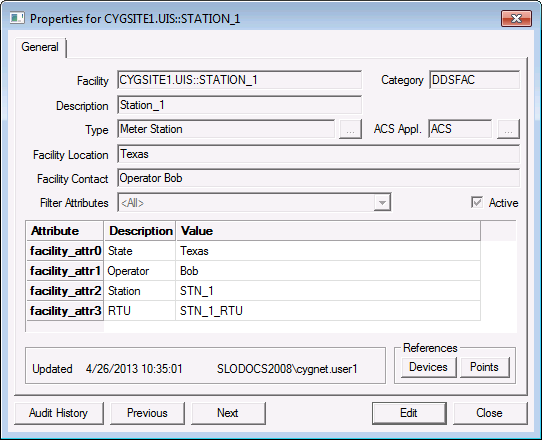Open the ACS Appl. browse ellipsis button
Viewport: 542px width, 440px height.
pos(508,129)
